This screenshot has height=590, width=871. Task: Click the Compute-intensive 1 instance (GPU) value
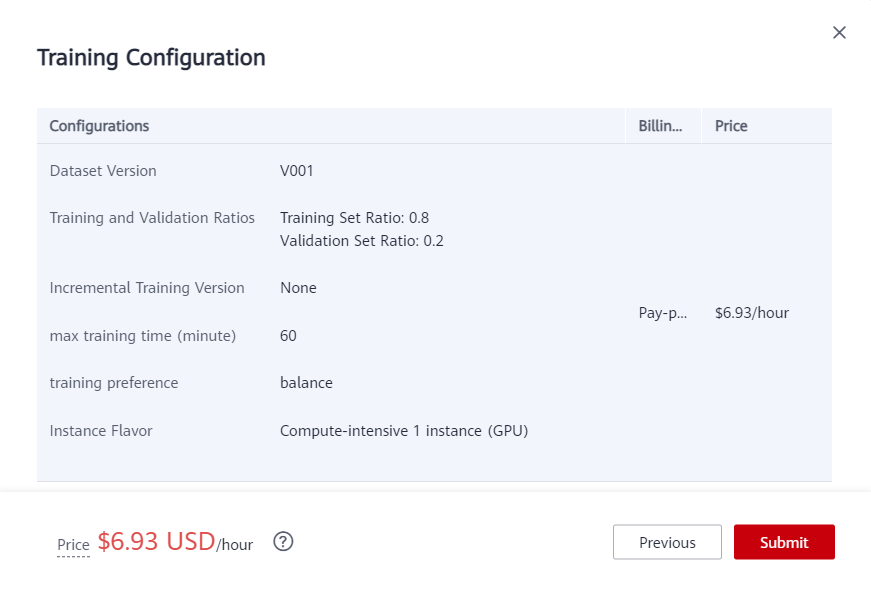(x=403, y=431)
